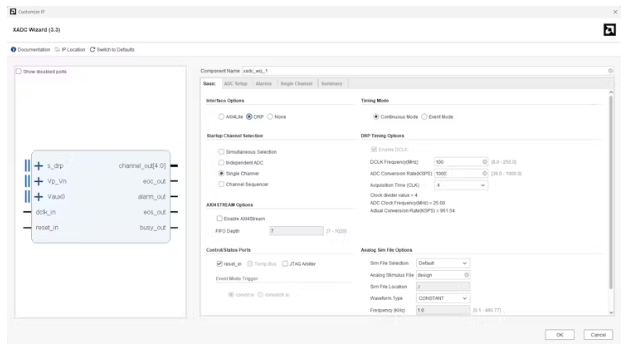
Task: Click the Switch to Defaults refresh icon
Action: 92,49
